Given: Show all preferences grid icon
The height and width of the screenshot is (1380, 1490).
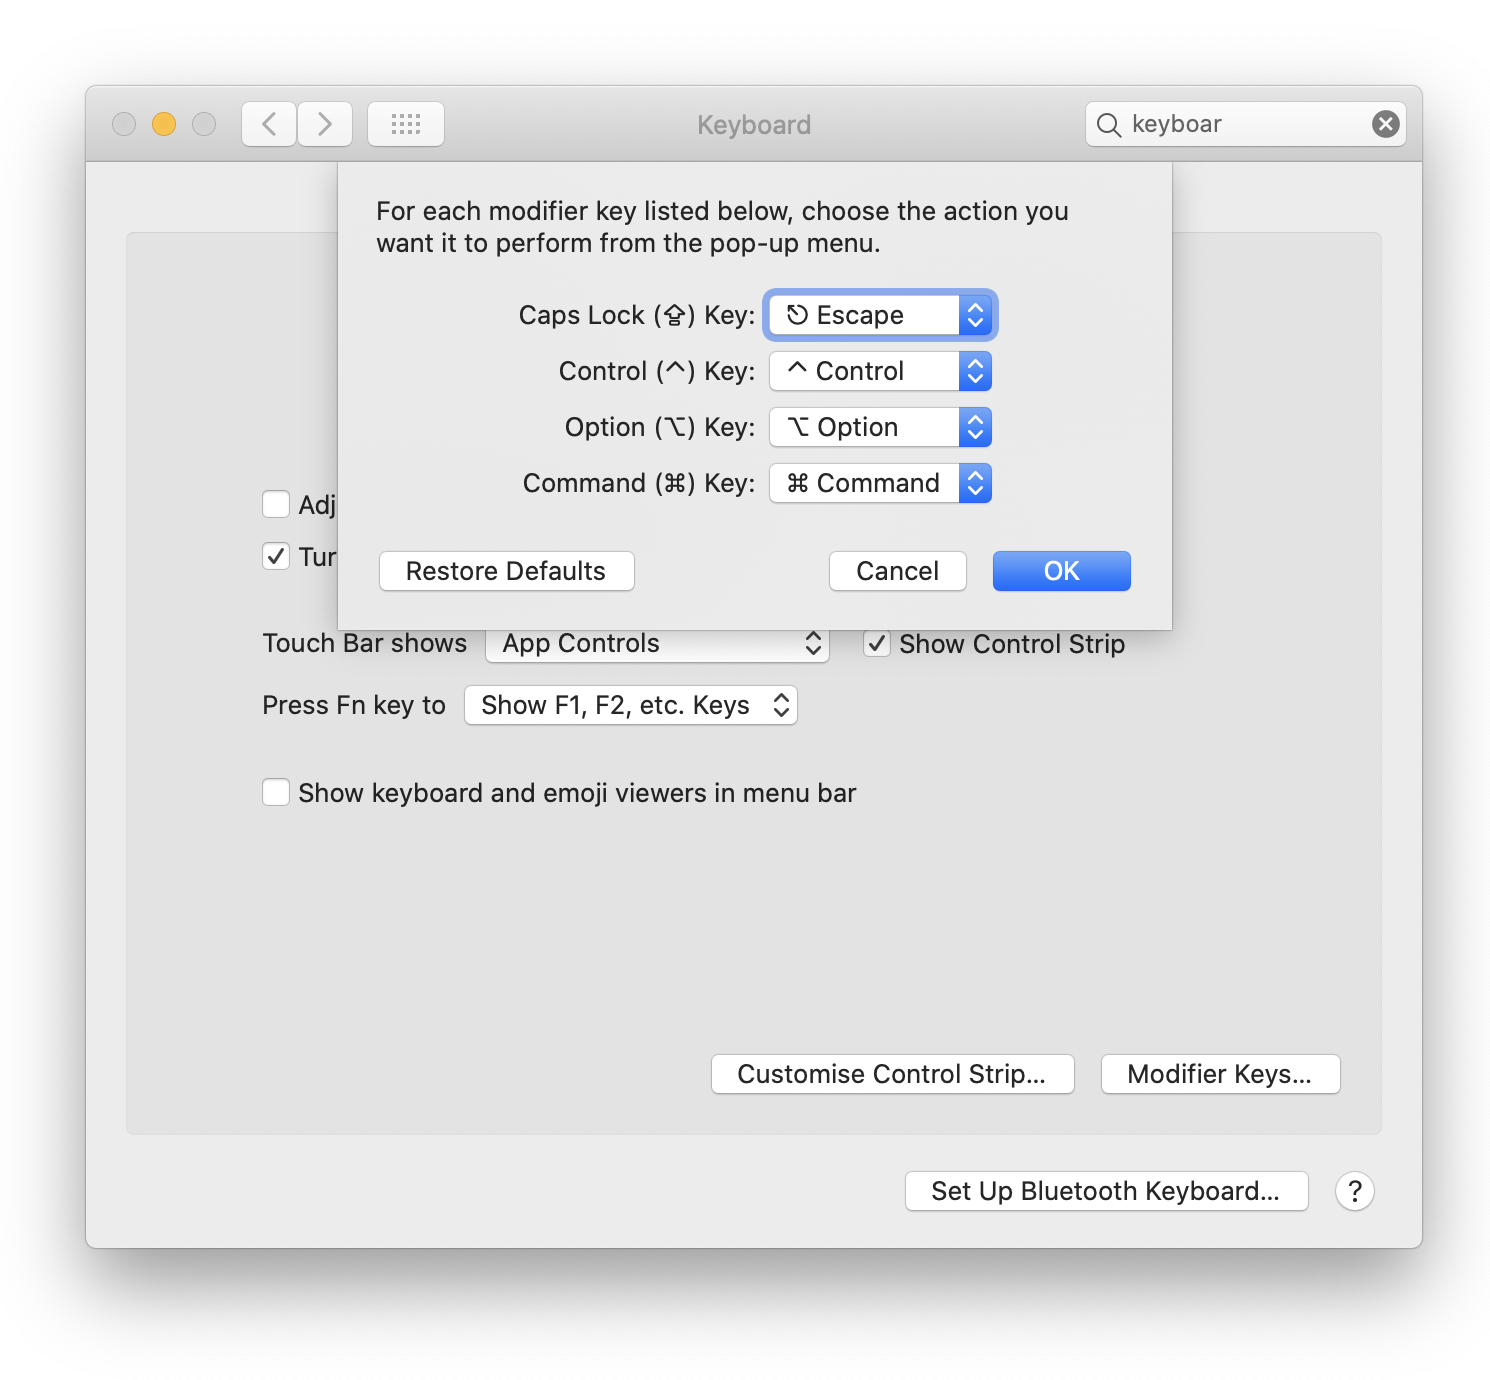Looking at the screenshot, I should tap(406, 124).
